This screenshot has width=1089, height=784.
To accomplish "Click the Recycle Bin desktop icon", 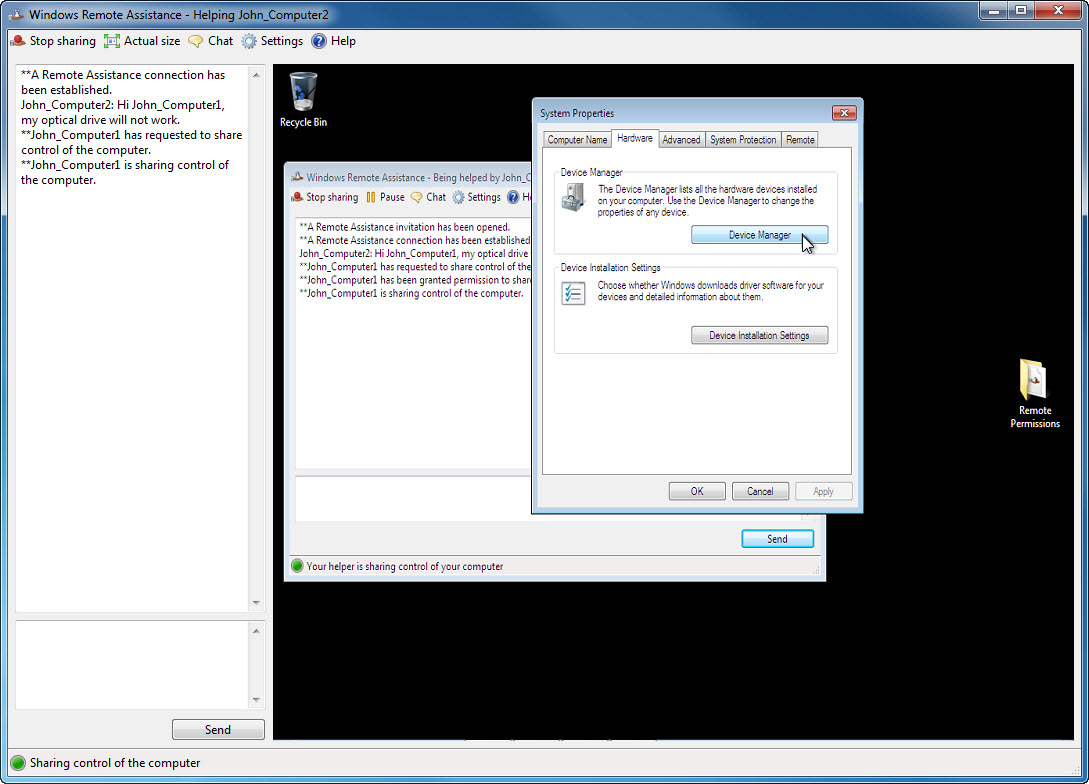I will point(304,100).
